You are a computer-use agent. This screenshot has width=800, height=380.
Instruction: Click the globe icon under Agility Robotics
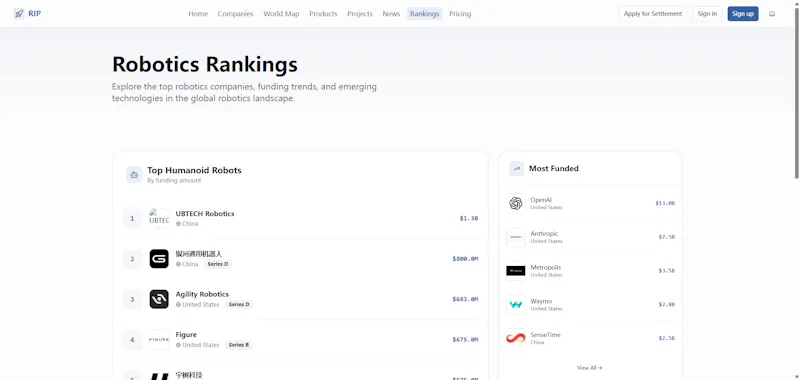point(179,305)
